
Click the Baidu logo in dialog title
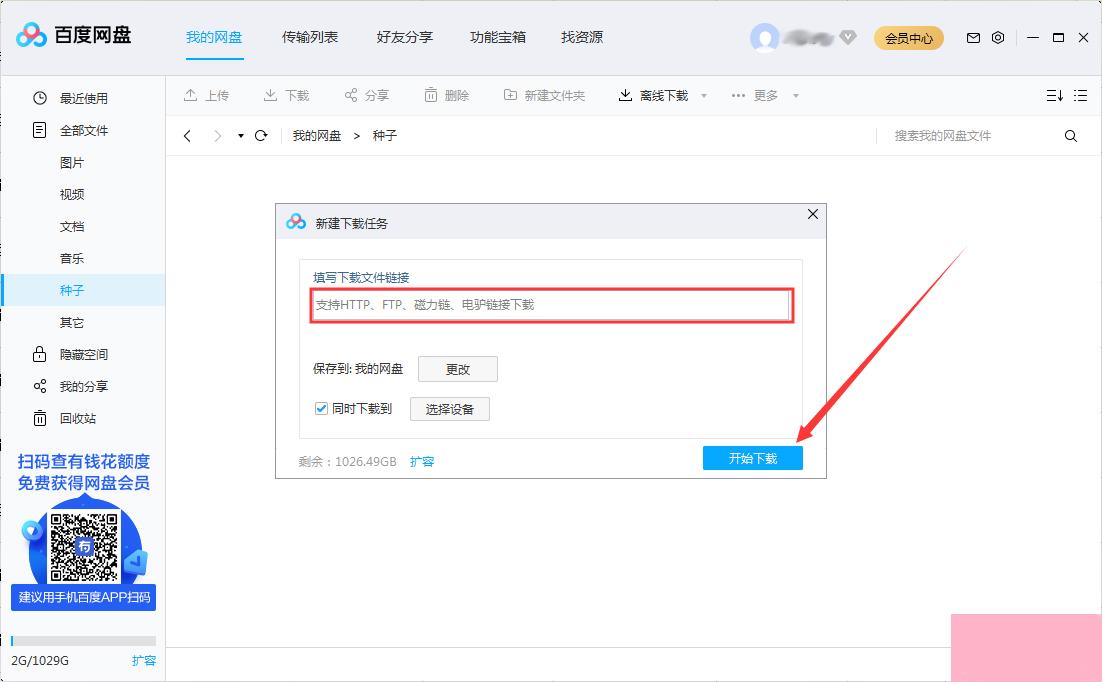click(296, 222)
